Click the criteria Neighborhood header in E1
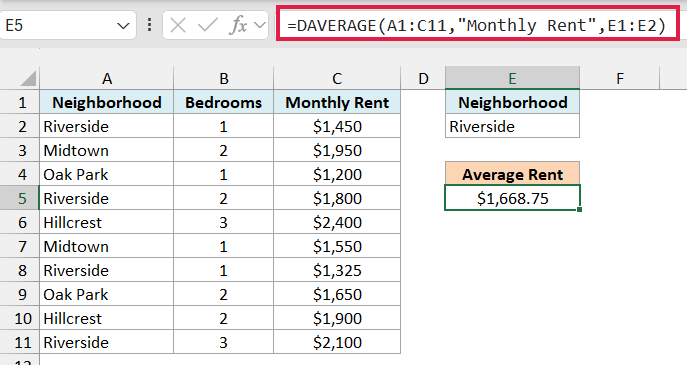 pos(512,103)
